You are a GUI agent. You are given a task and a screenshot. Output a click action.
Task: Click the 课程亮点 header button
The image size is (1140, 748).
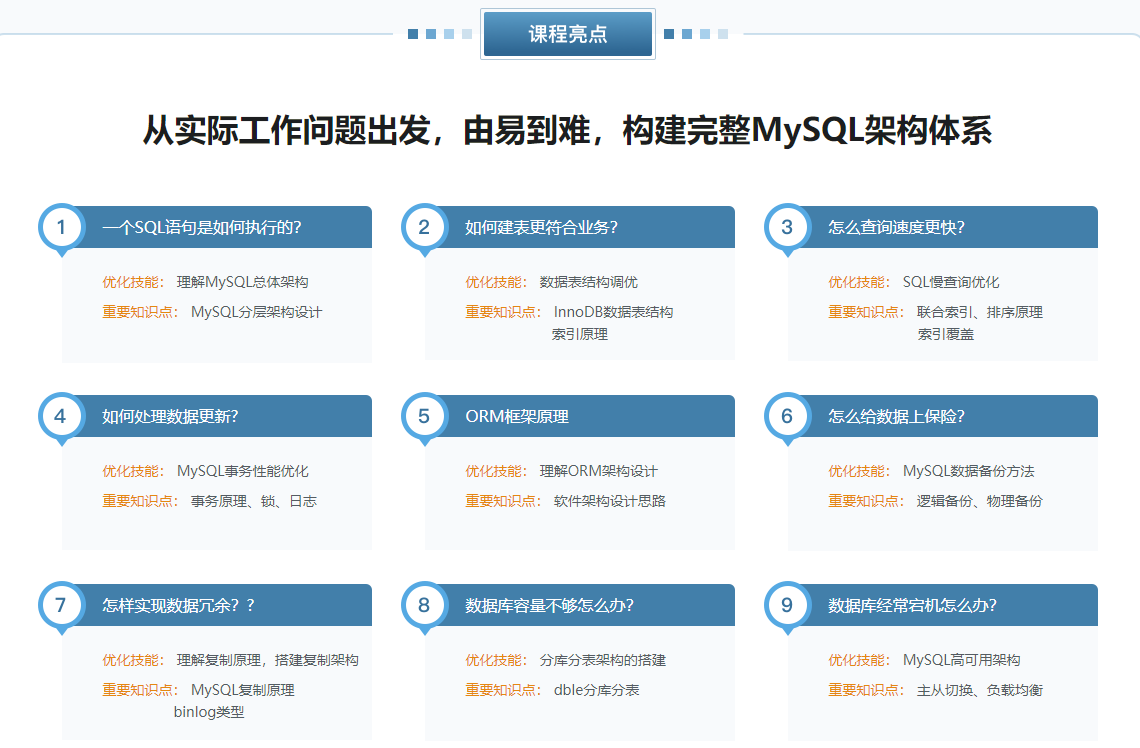(x=567, y=32)
